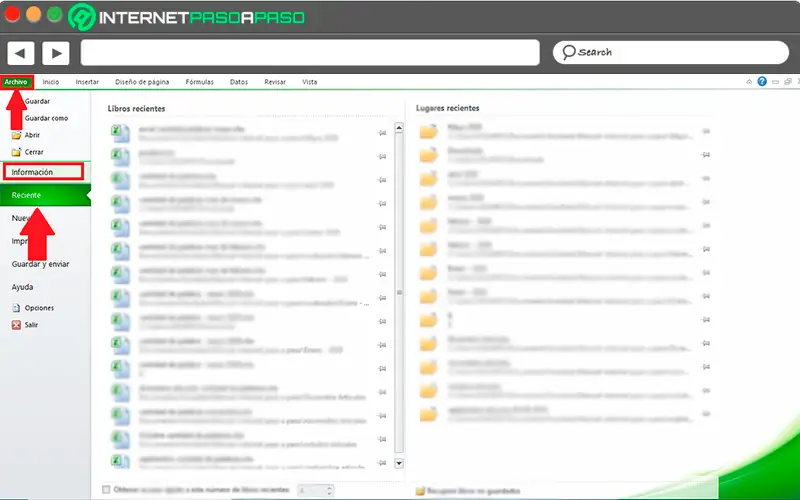Open the Vista tab
The width and height of the screenshot is (800, 500).
point(309,82)
